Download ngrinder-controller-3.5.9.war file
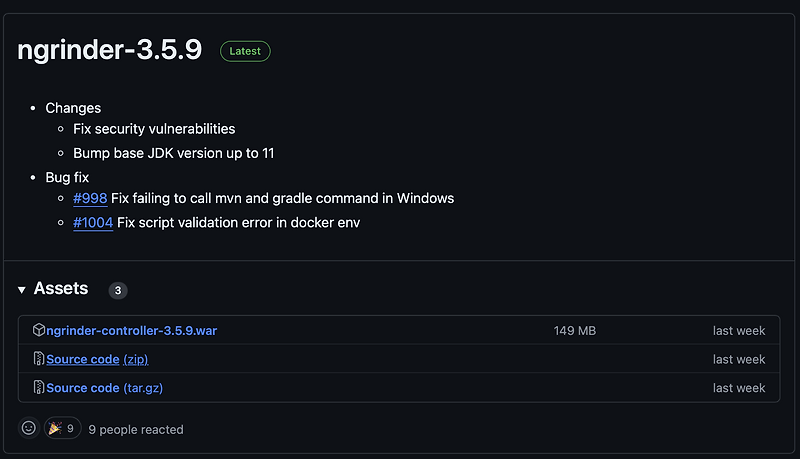The height and width of the screenshot is (459, 800). (x=131, y=330)
